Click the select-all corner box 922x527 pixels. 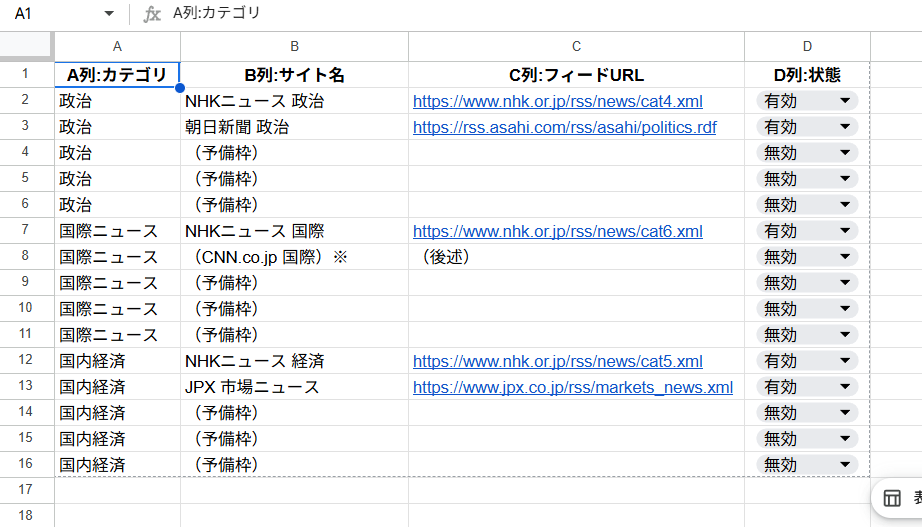26,46
